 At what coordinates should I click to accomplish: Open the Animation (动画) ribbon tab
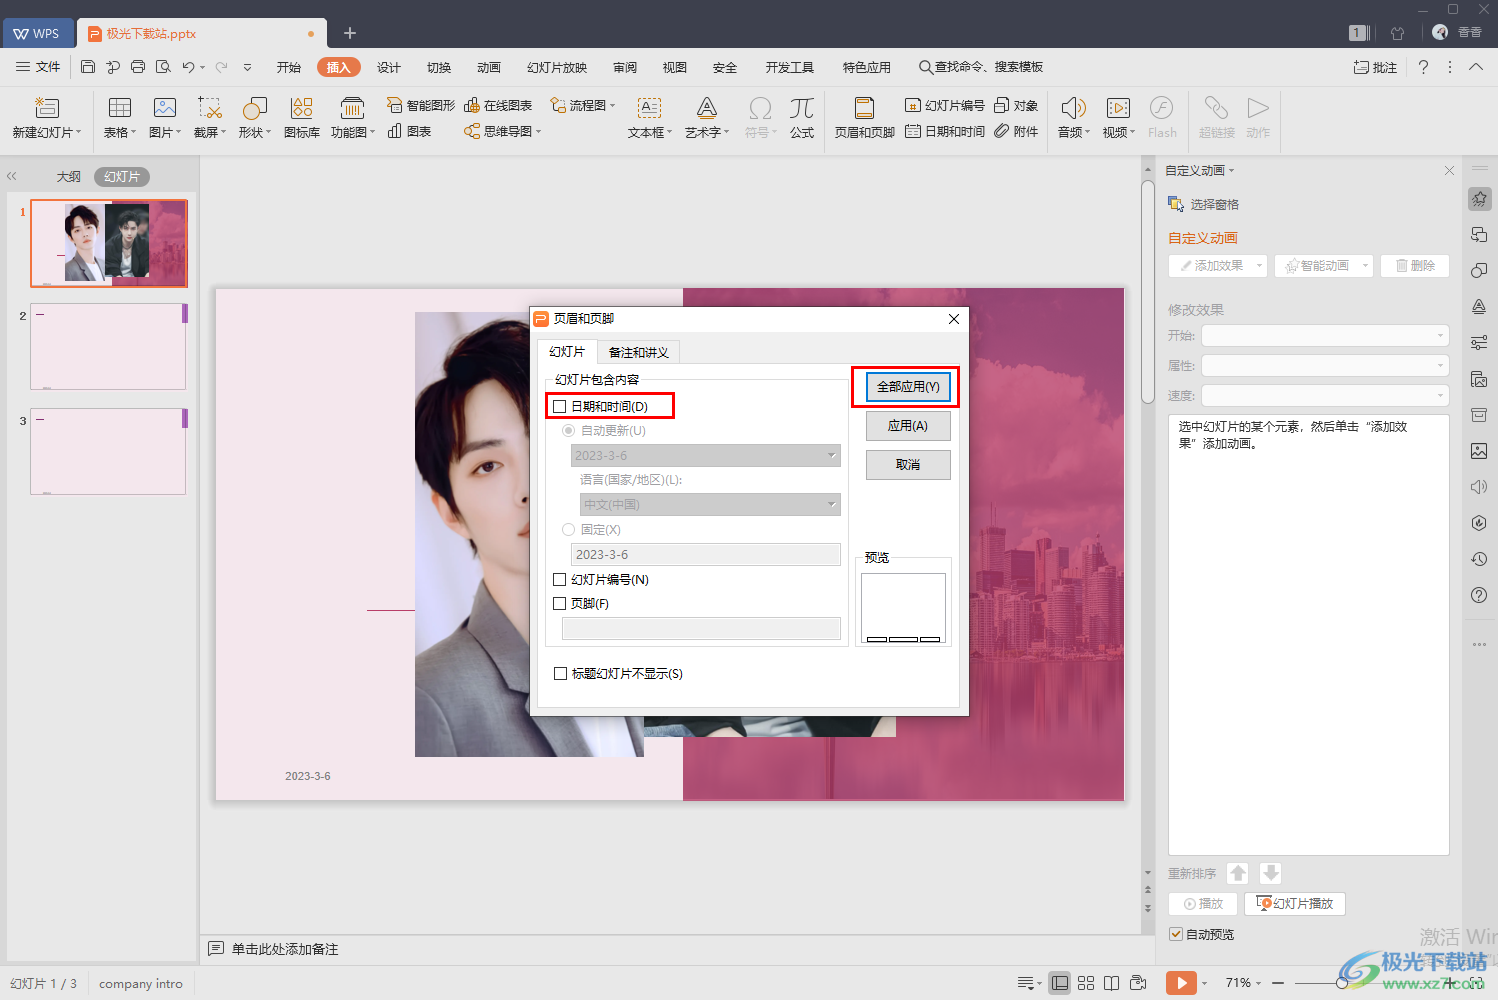click(x=489, y=67)
